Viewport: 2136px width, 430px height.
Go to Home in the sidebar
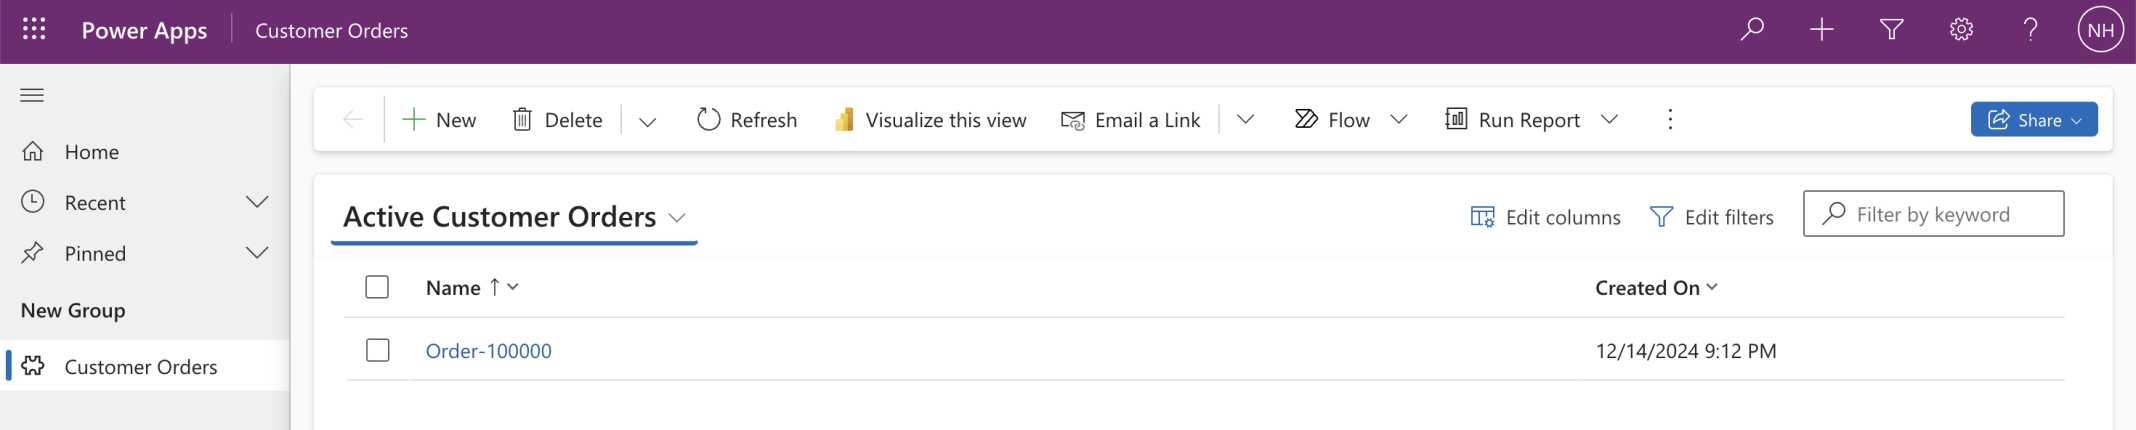(91, 152)
